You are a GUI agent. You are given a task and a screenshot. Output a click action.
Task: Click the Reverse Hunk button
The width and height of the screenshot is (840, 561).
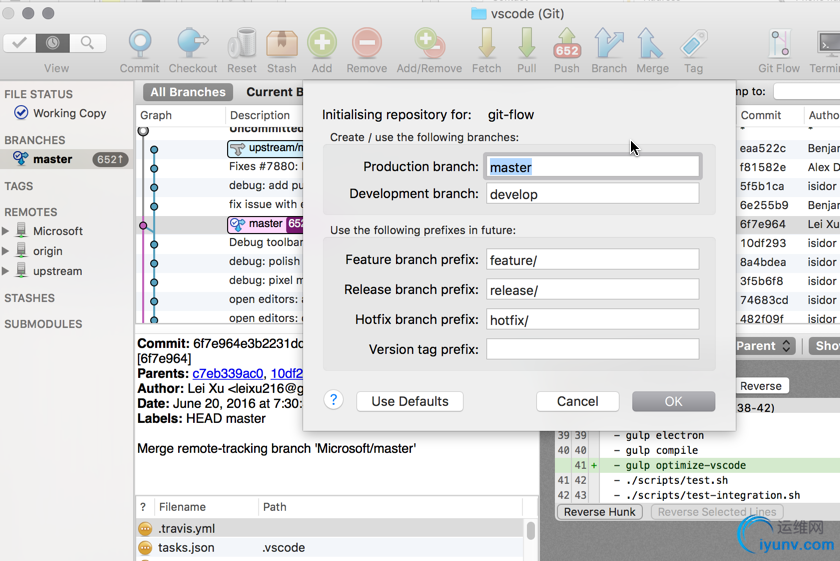click(599, 512)
